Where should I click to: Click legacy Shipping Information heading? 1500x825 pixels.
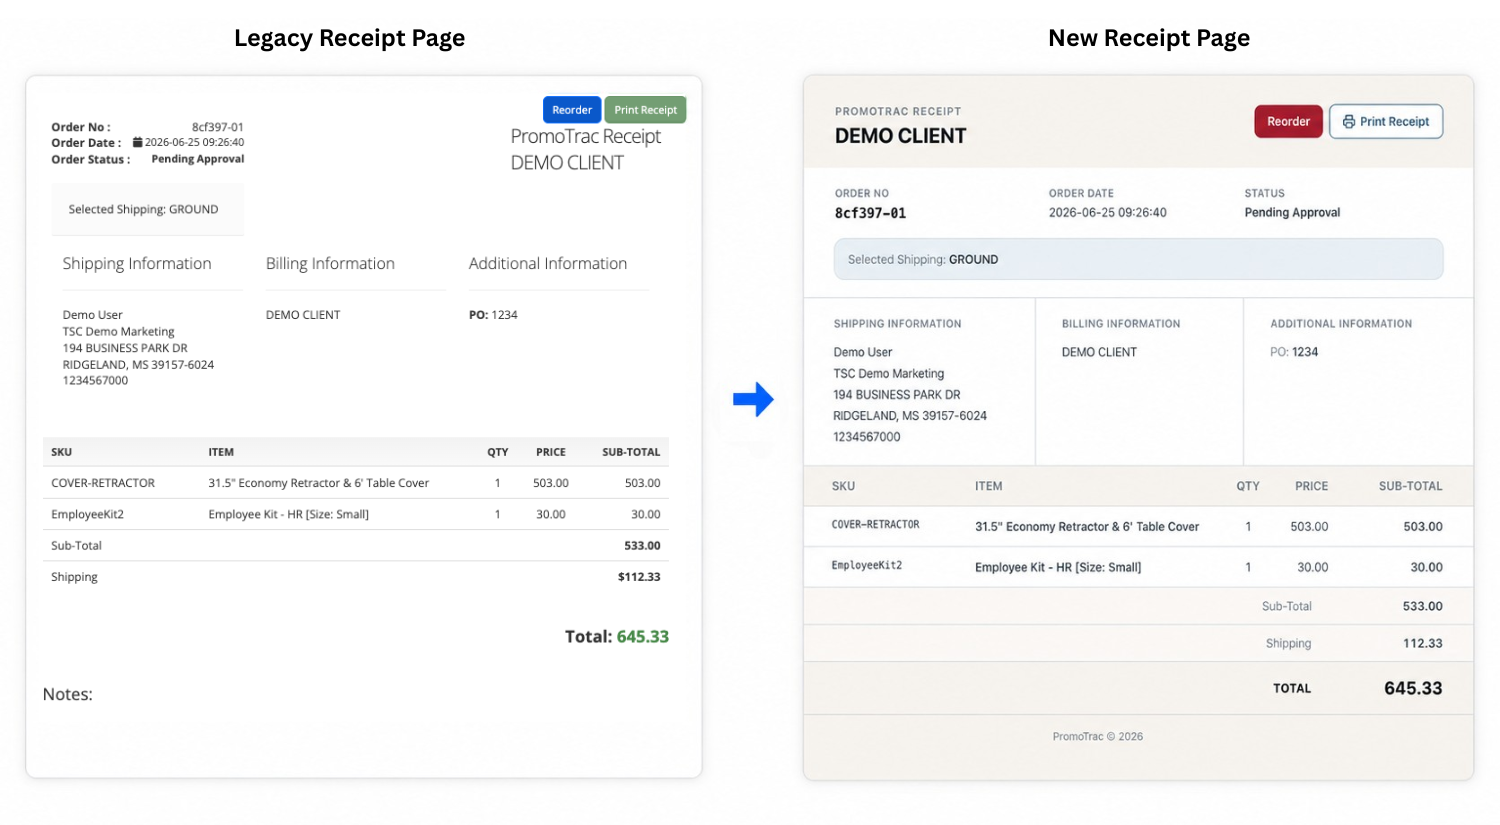(137, 263)
